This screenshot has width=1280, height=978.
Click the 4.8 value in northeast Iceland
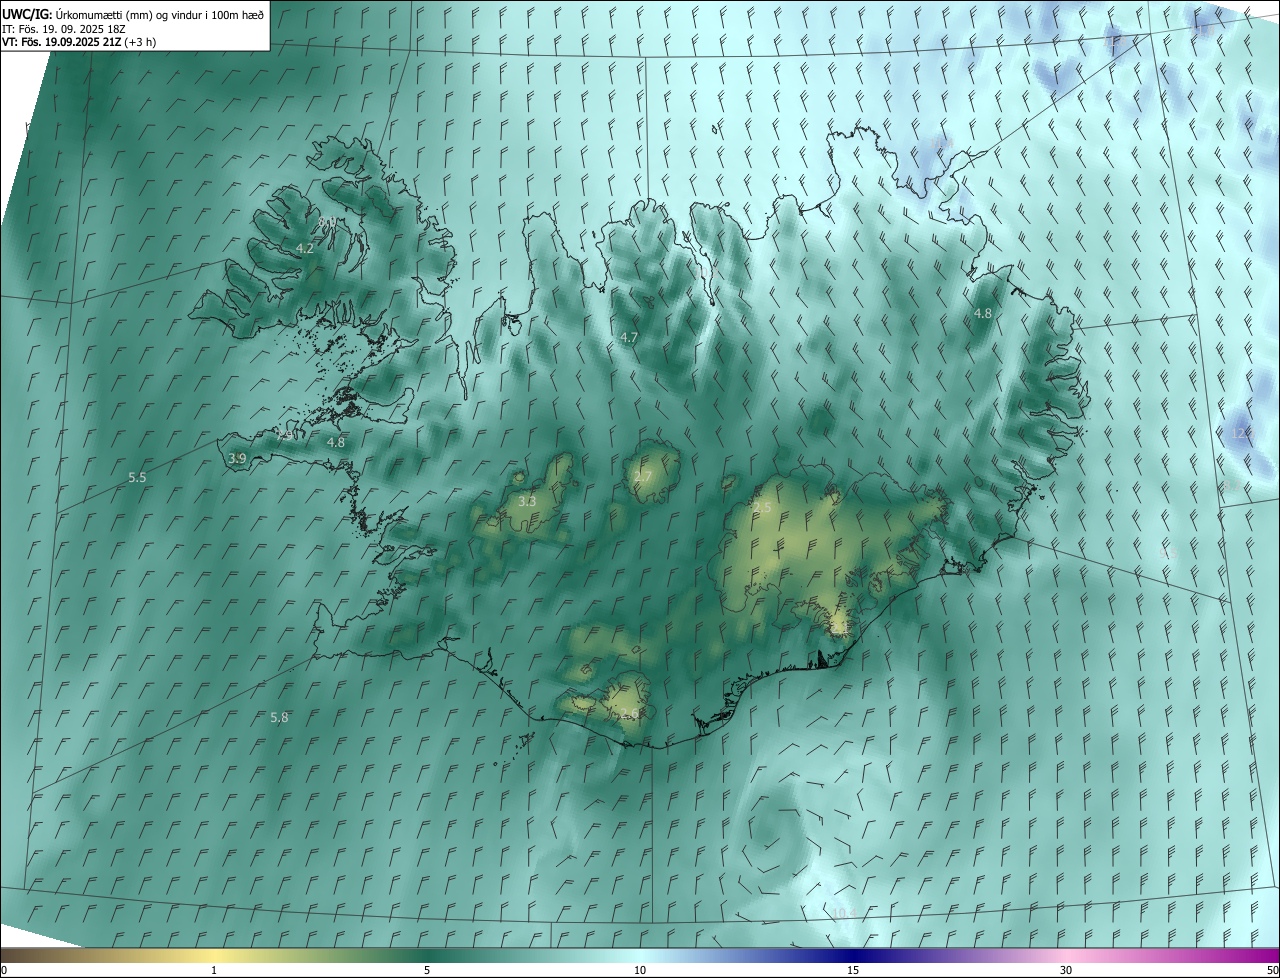(983, 313)
